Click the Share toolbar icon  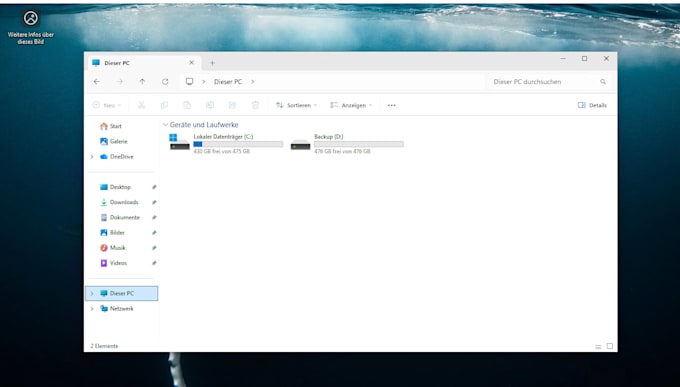point(232,105)
